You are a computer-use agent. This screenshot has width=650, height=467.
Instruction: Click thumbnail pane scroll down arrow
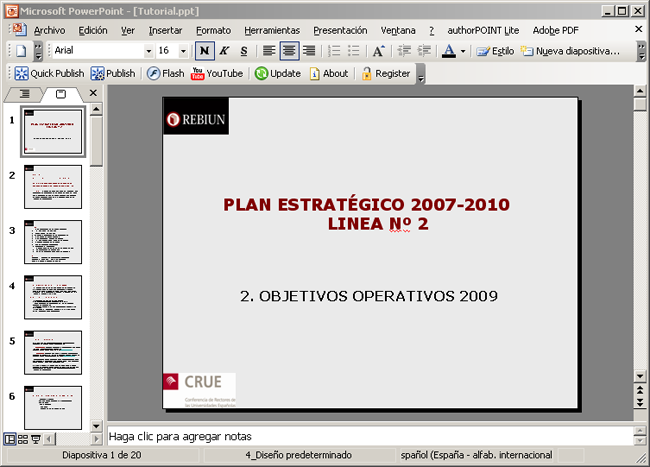click(x=97, y=426)
